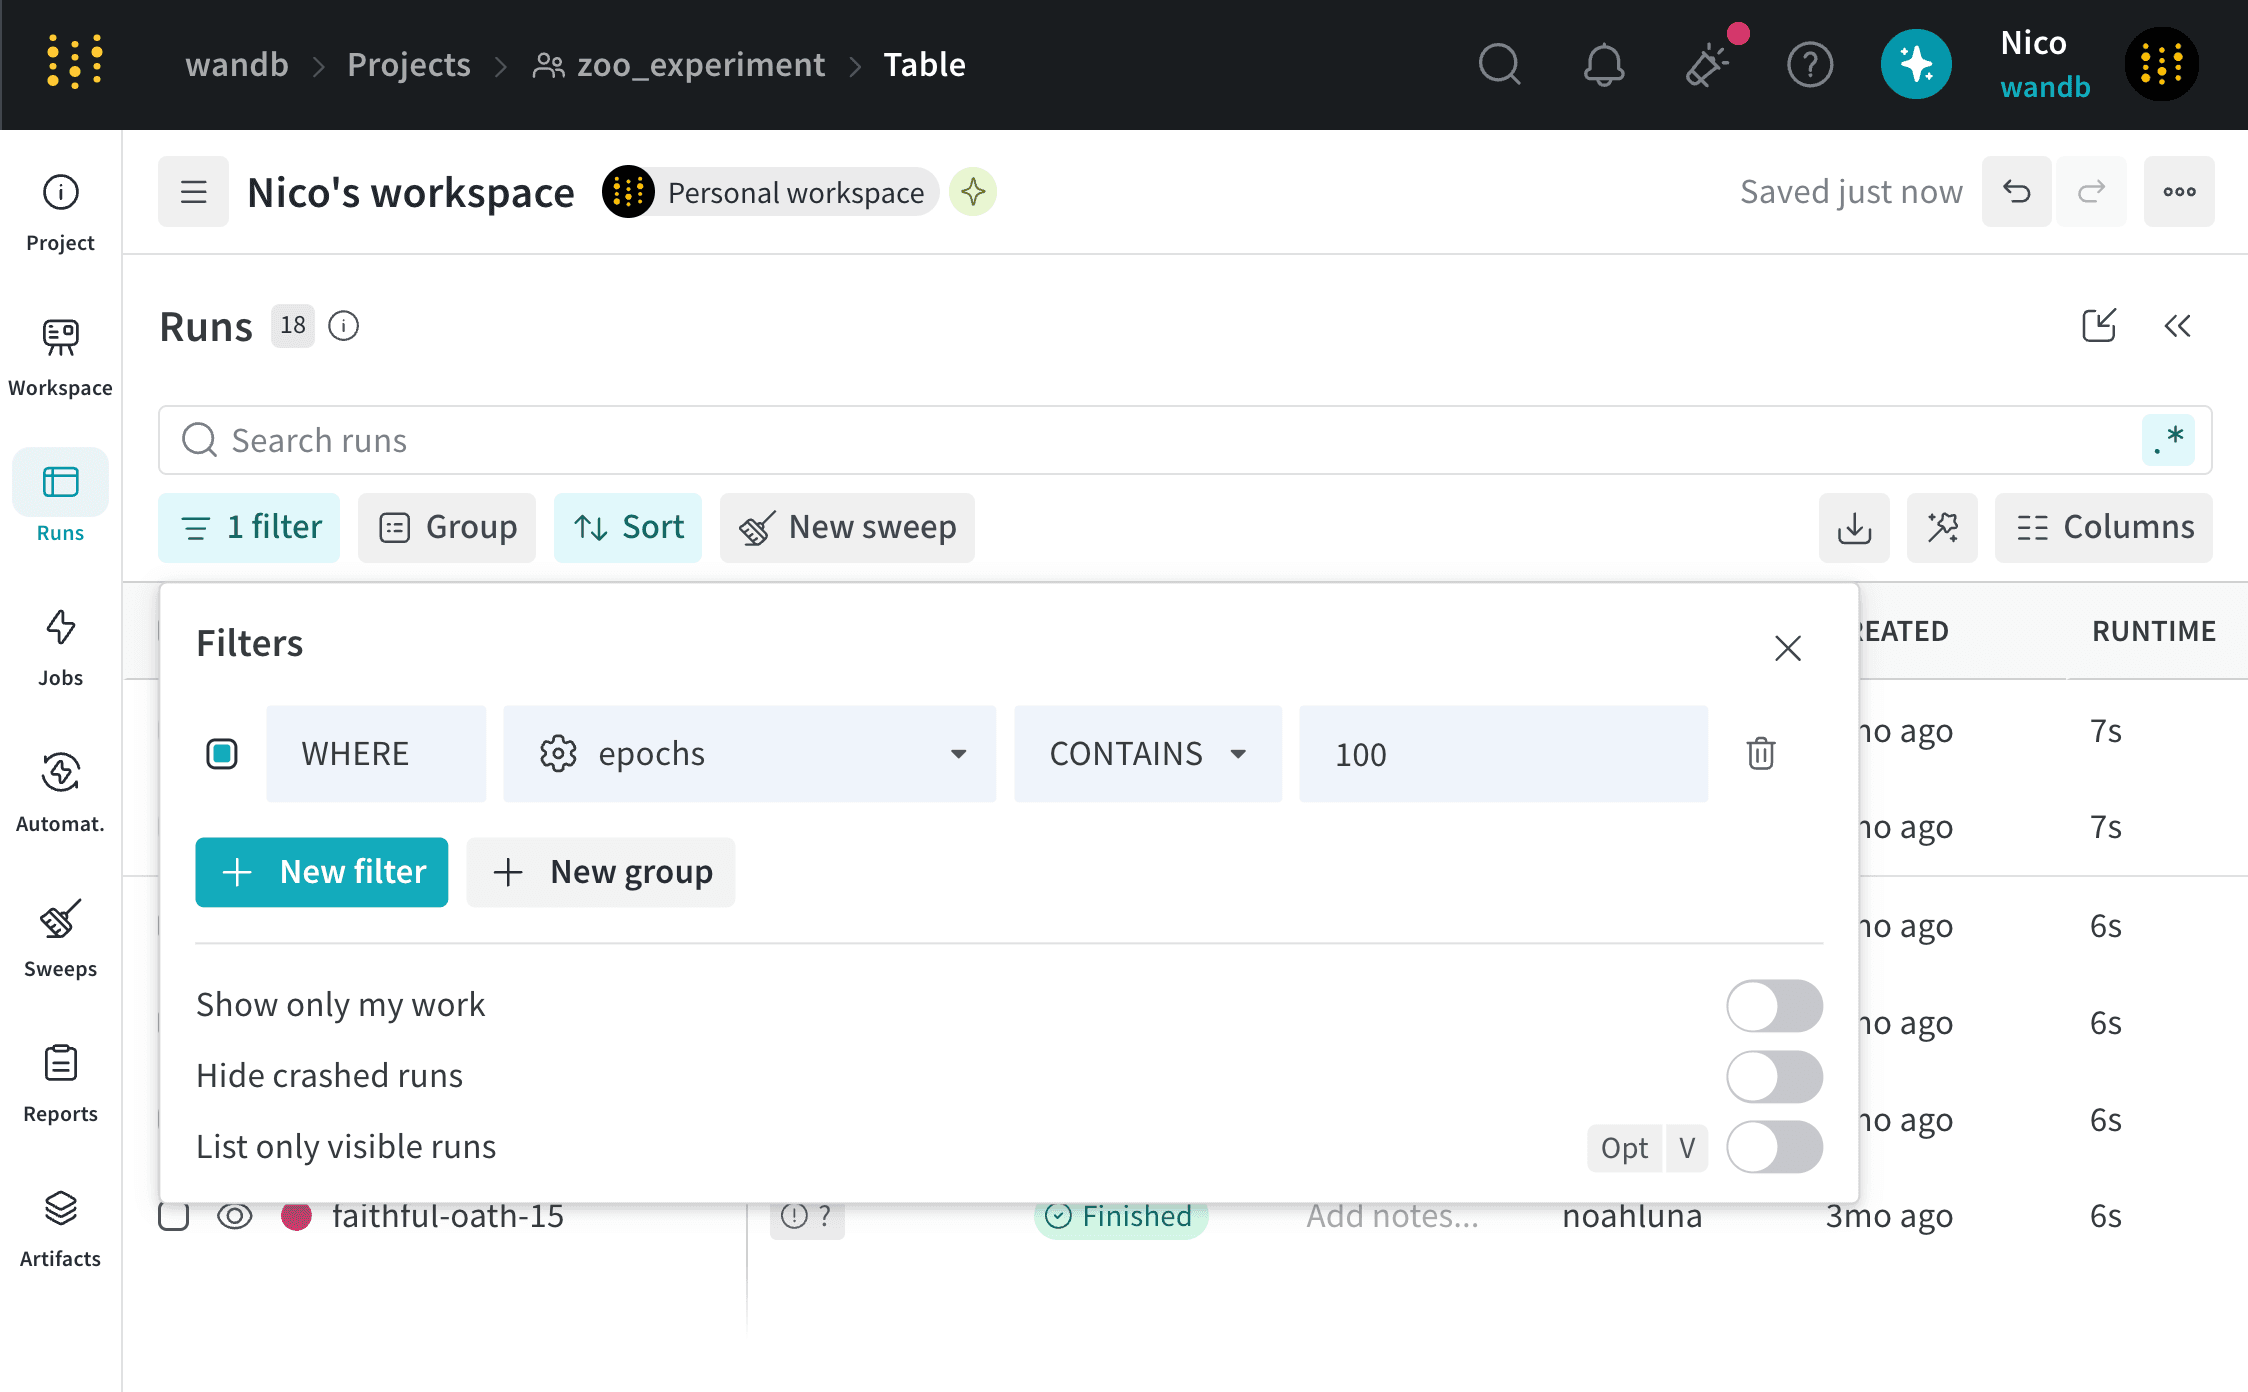Toggle the epochs filter enabled checkbox
Screen dimensions: 2248x1392
[222, 753]
